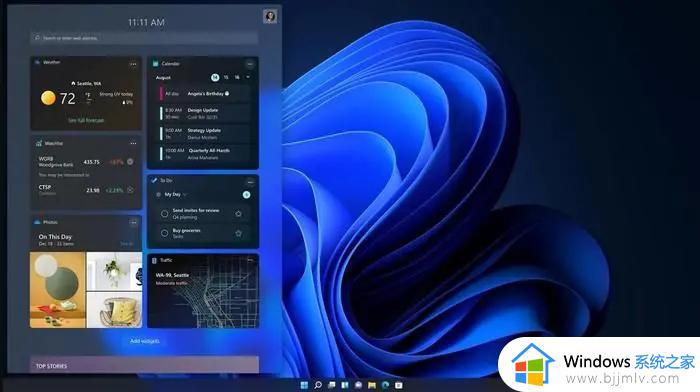700x392 pixels.
Task: Click the Calendar widget header icon
Action: click(155, 63)
